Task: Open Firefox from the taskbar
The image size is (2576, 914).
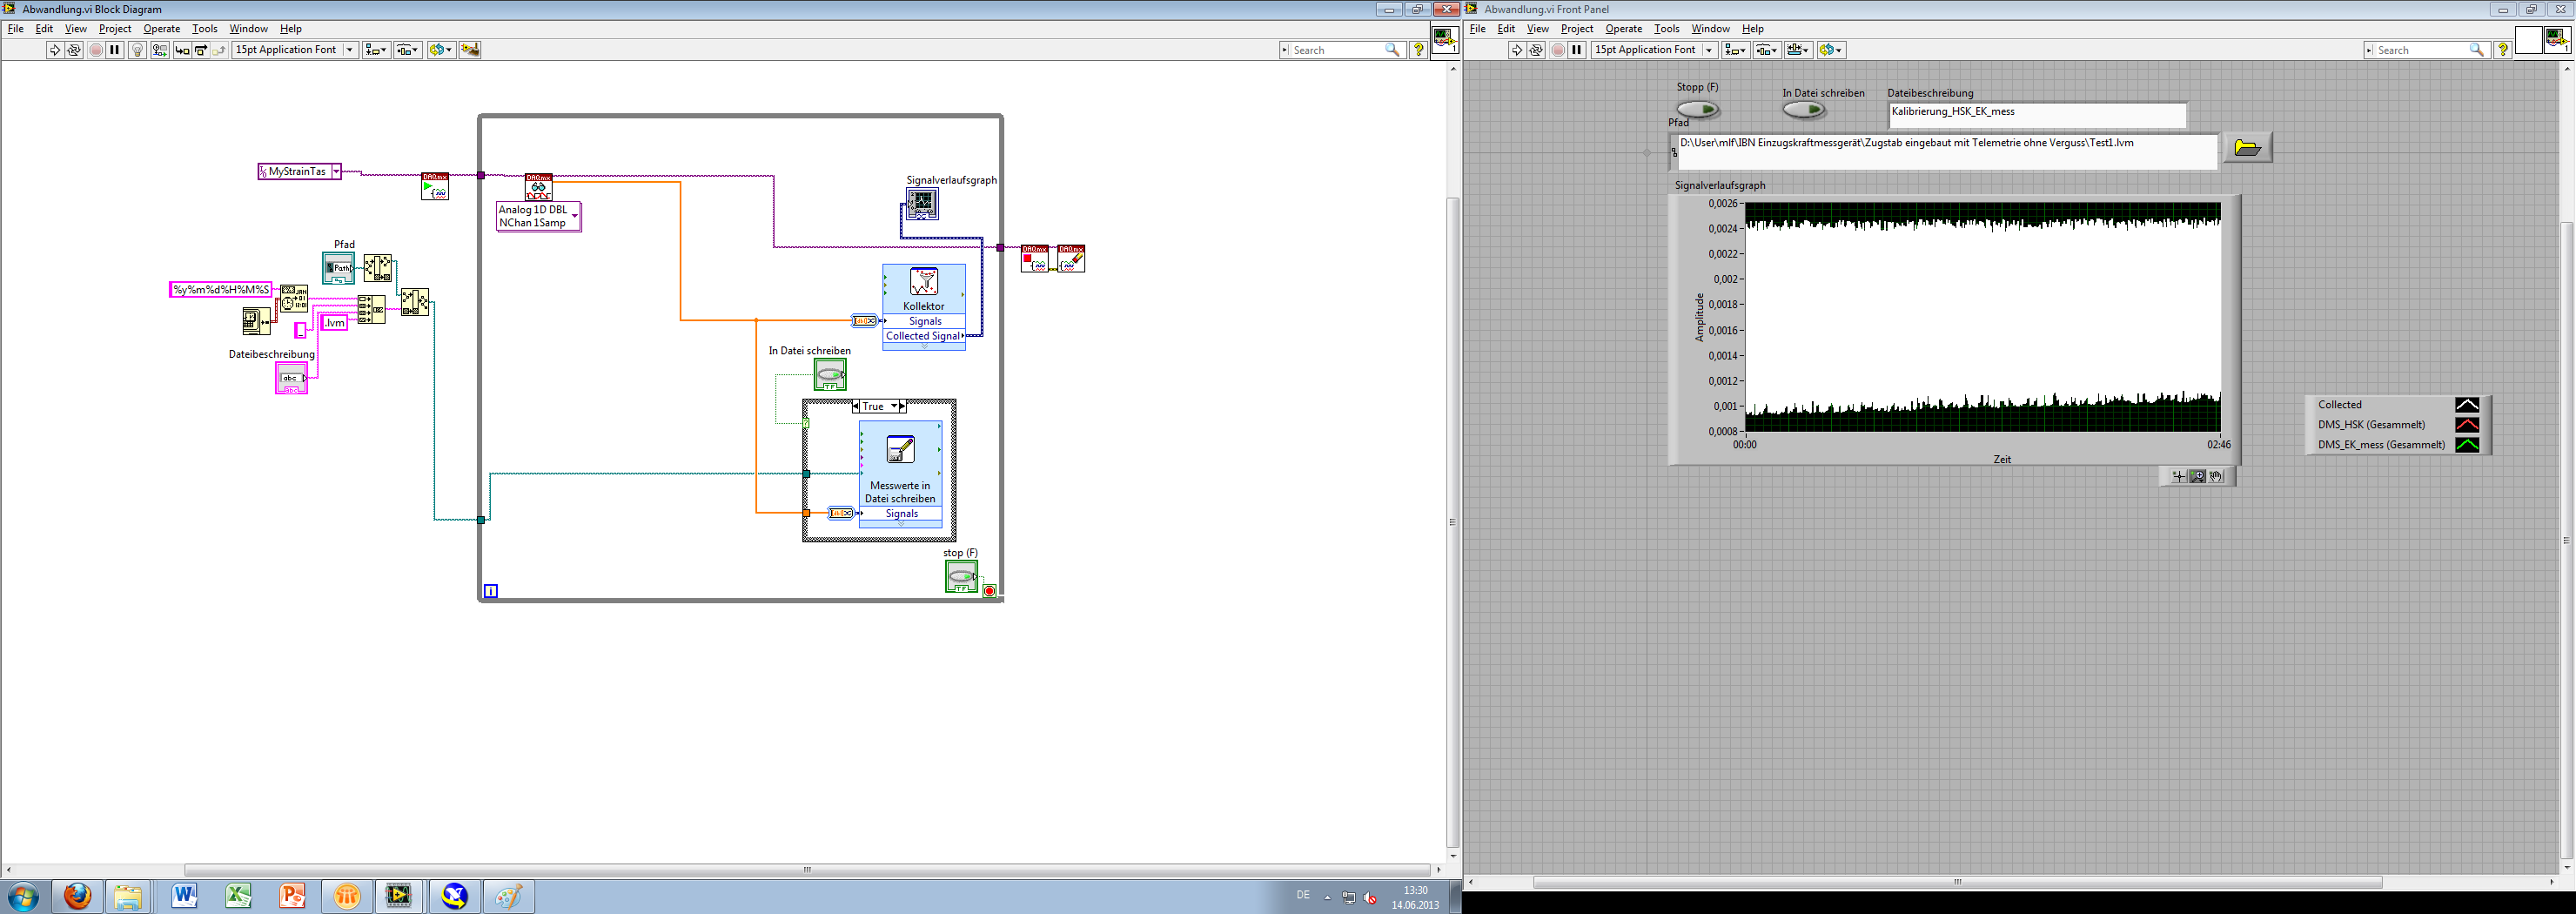Action: [x=77, y=896]
